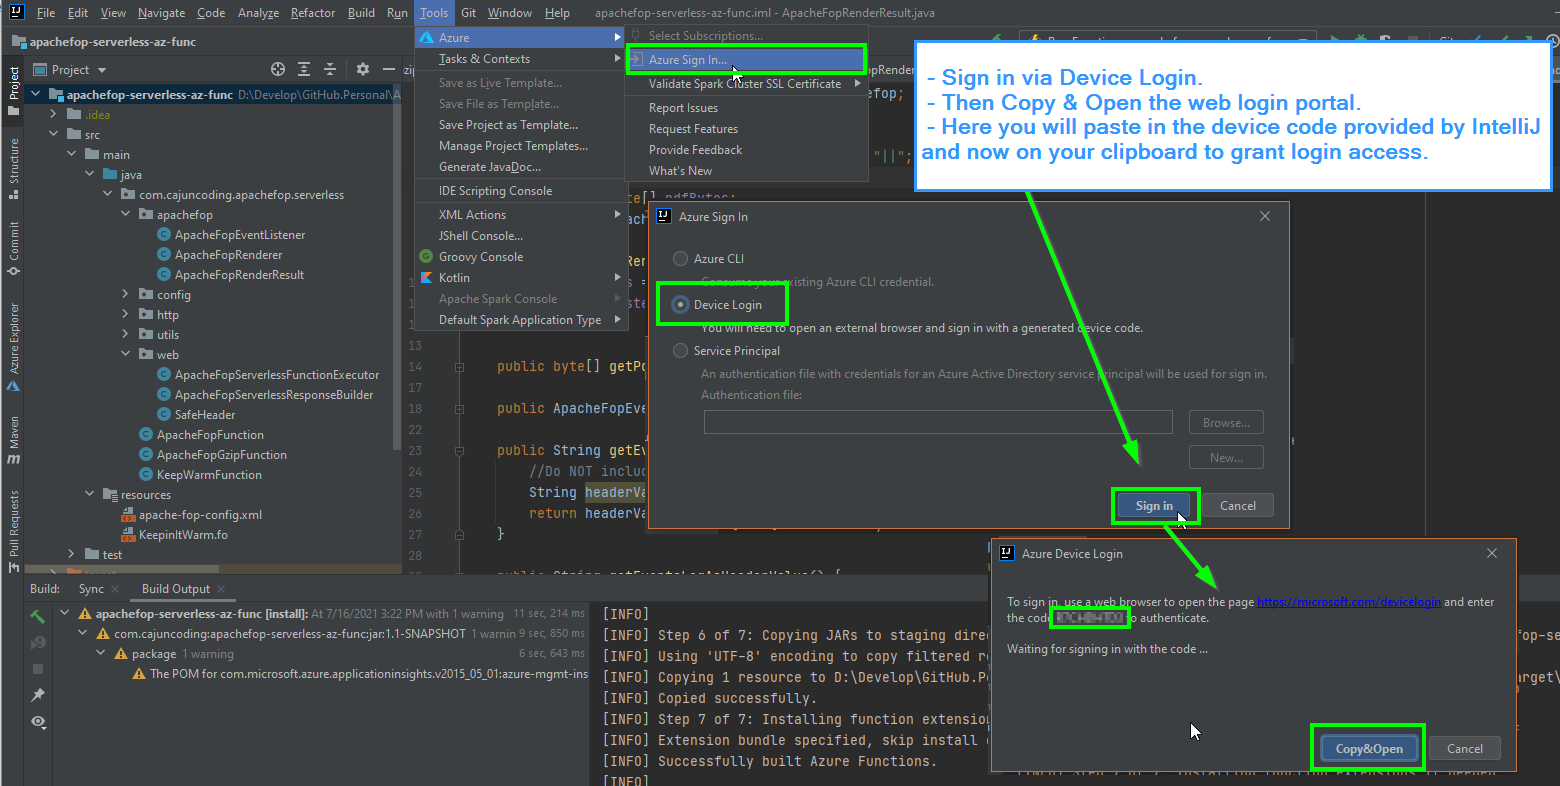This screenshot has height=786, width=1560.
Task: Click Expand All icon in Project panel
Action: tap(304, 69)
